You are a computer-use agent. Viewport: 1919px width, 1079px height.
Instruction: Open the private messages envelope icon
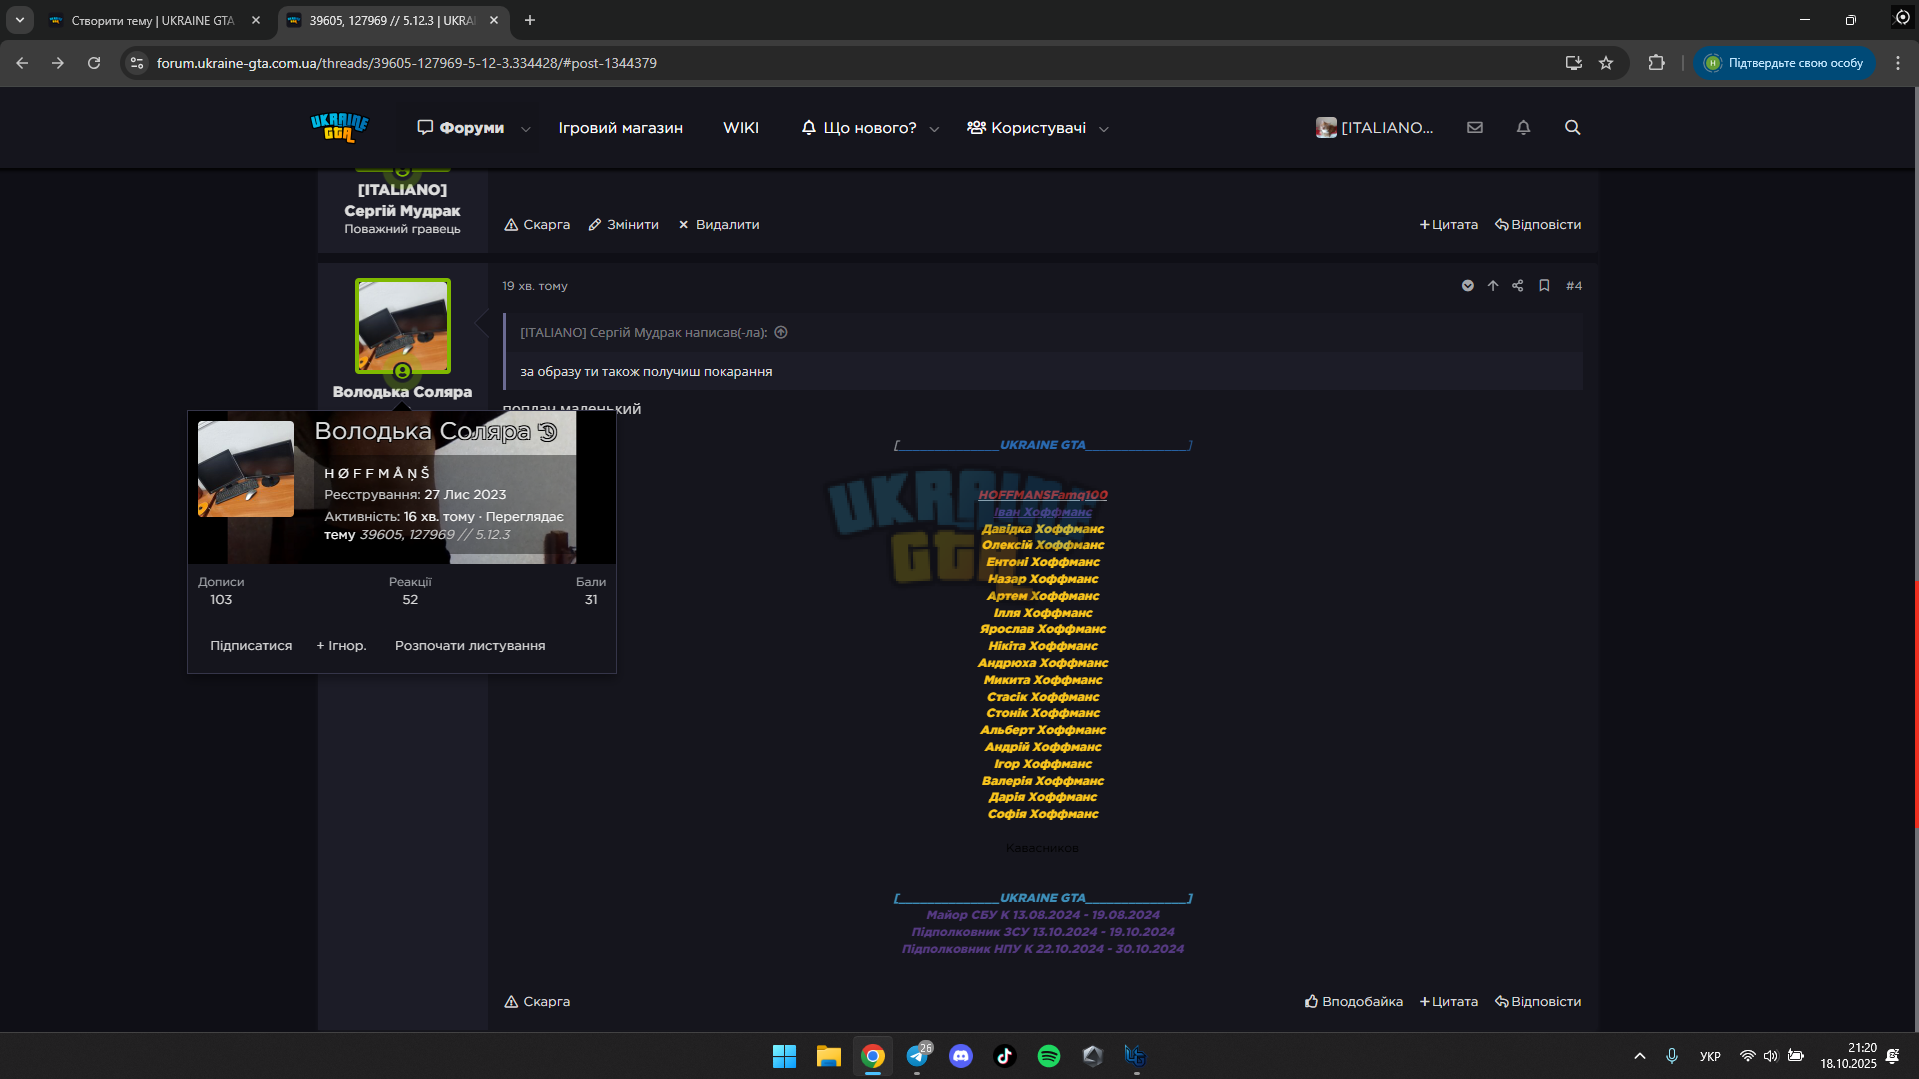1475,127
